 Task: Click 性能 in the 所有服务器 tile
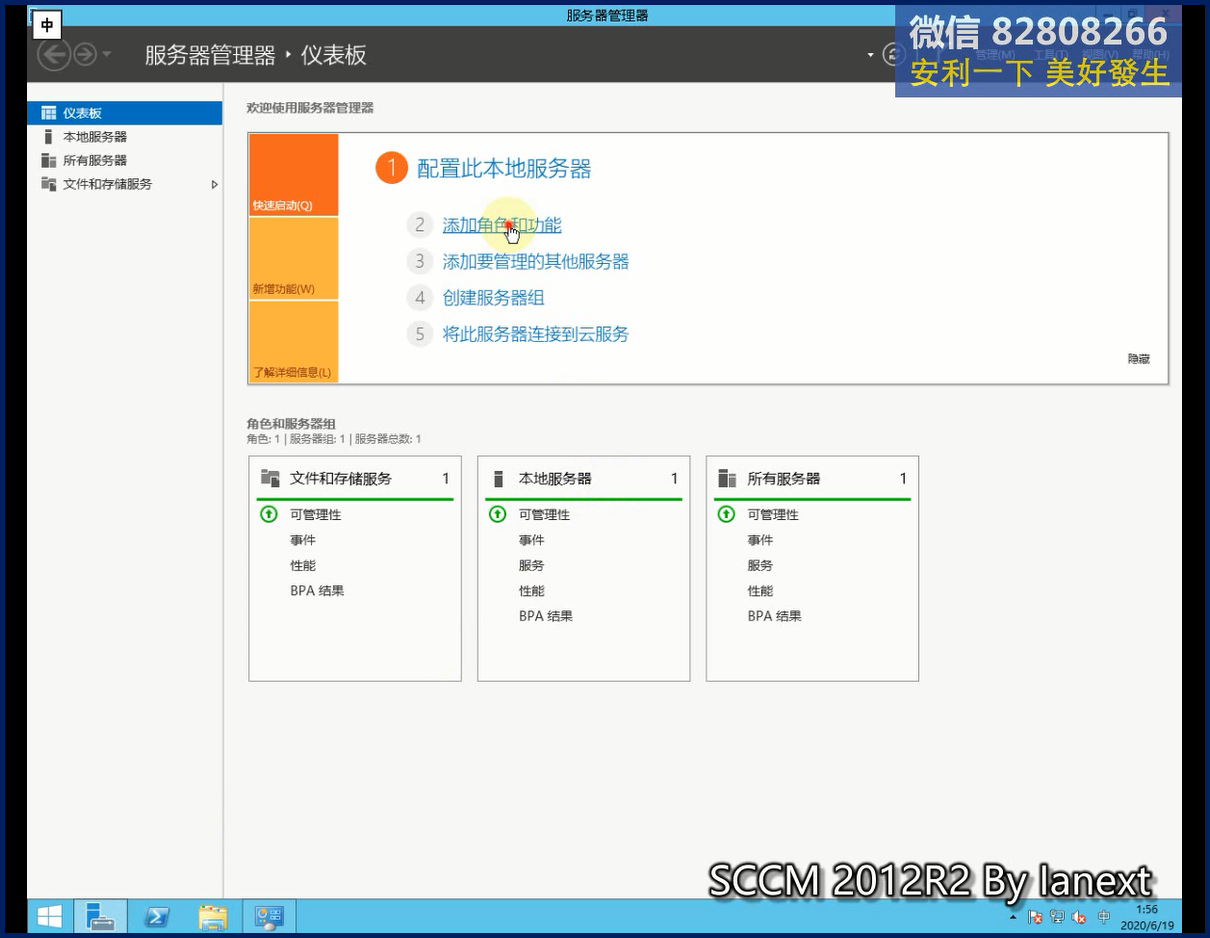(x=761, y=591)
